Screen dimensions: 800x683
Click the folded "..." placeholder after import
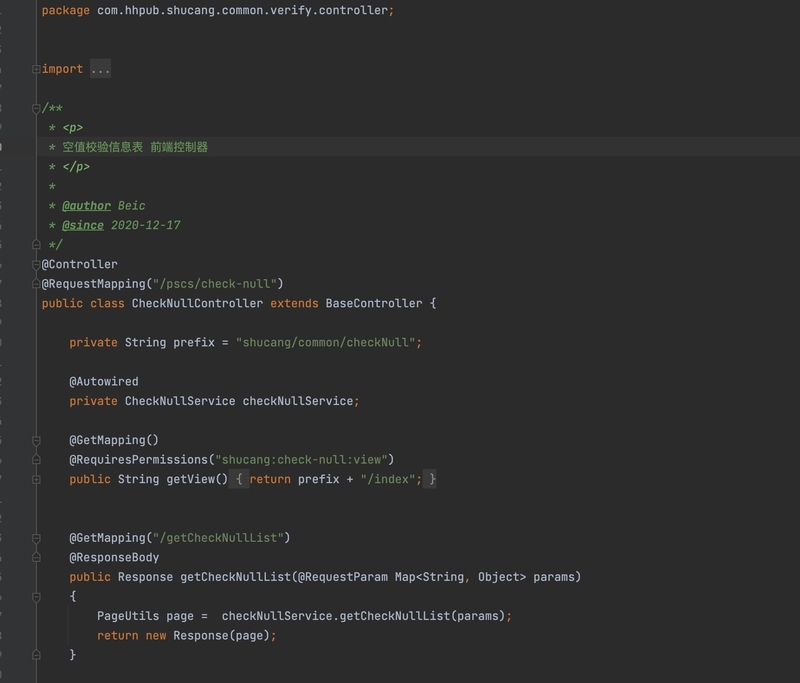101,69
